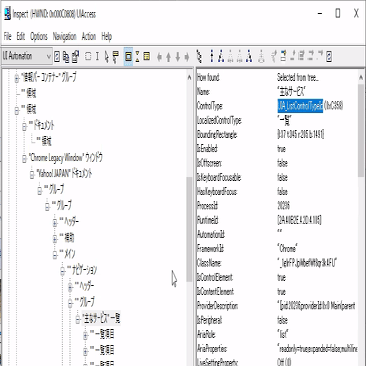The width and height of the screenshot is (366, 366).
Task: Select the 主なサービス 一覧 tree item
Action: tap(101, 318)
